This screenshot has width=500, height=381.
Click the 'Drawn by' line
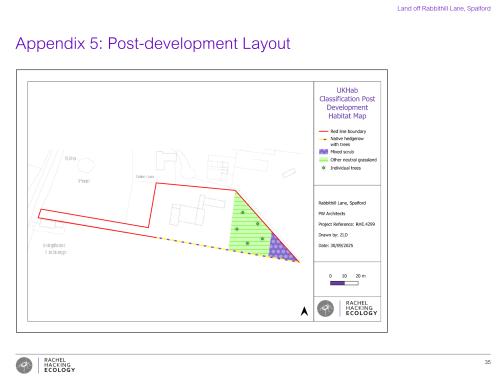pyautogui.click(x=333, y=235)
